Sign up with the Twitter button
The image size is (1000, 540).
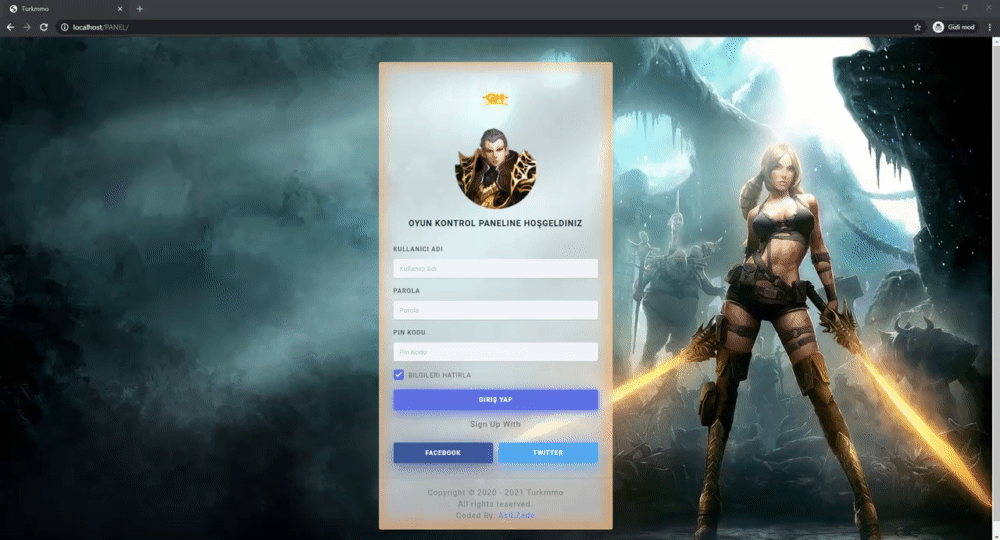[x=548, y=453]
